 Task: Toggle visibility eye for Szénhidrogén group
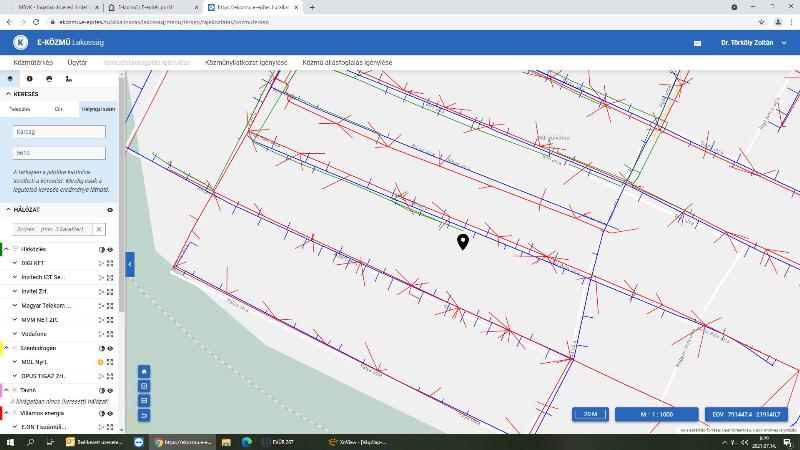tap(110, 348)
